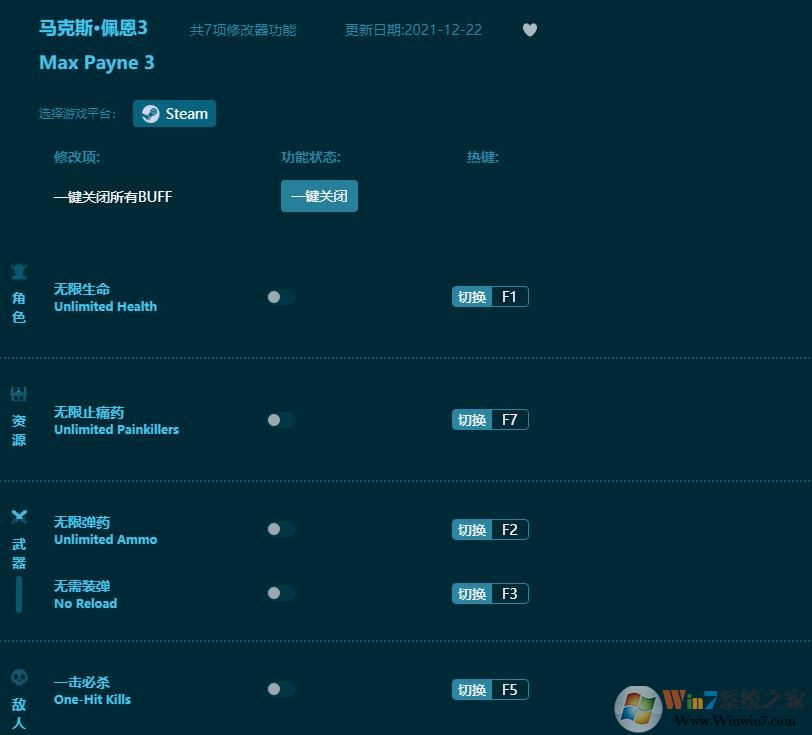The width and height of the screenshot is (812, 735).
Task: Click 切换 for Unlimited Painkillers
Action: 471,419
